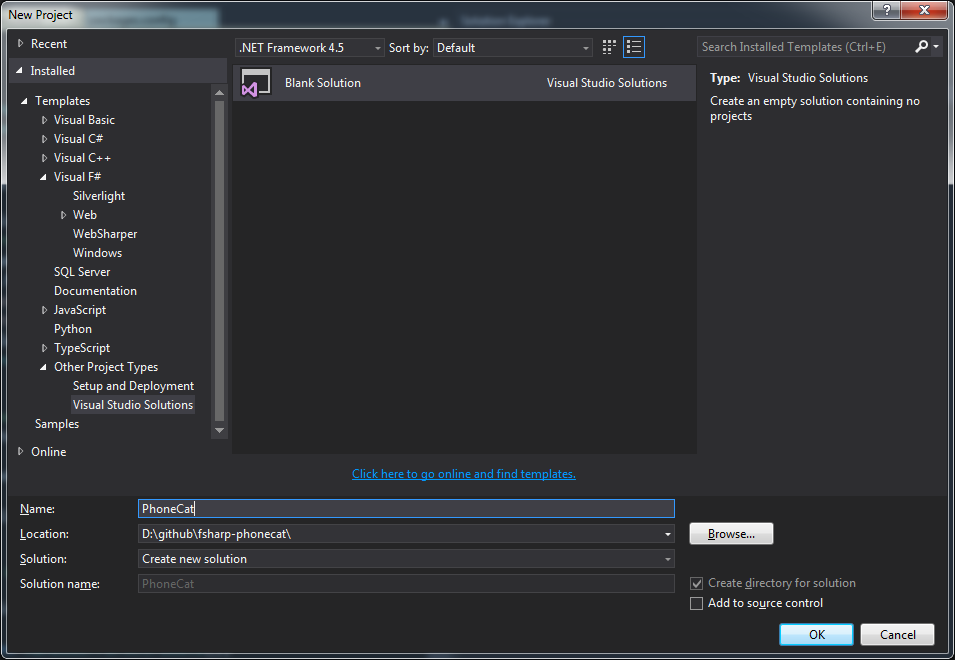This screenshot has height=660, width=955.
Task: Select the Samples node
Action: point(57,424)
